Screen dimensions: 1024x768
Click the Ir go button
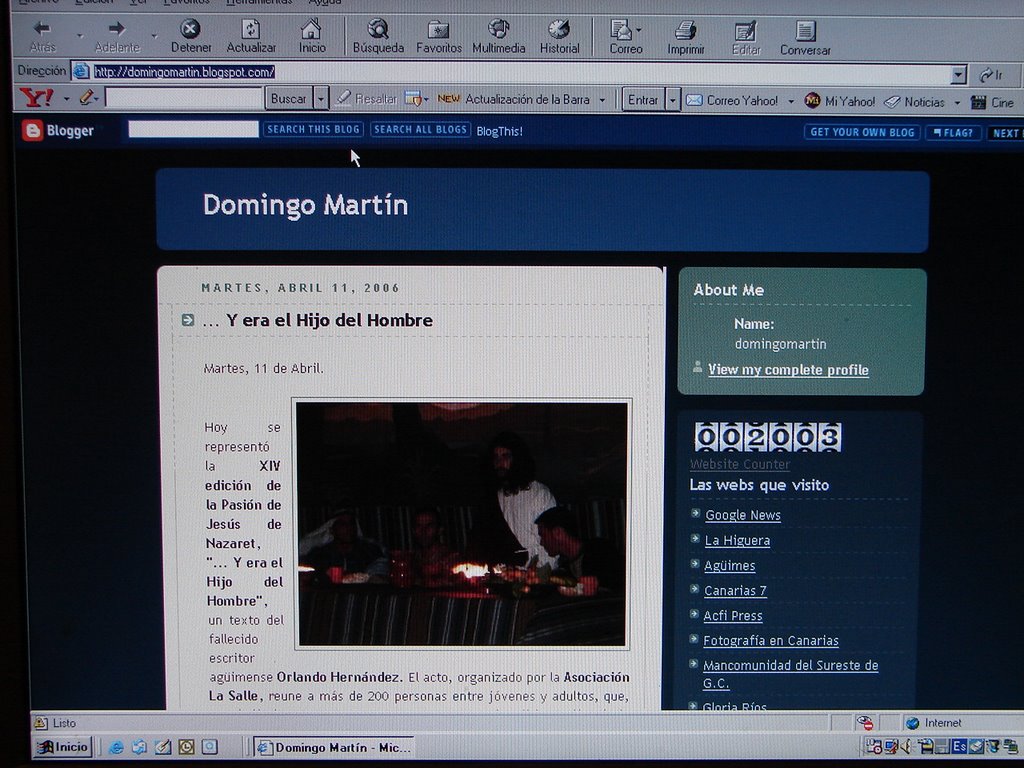point(991,76)
